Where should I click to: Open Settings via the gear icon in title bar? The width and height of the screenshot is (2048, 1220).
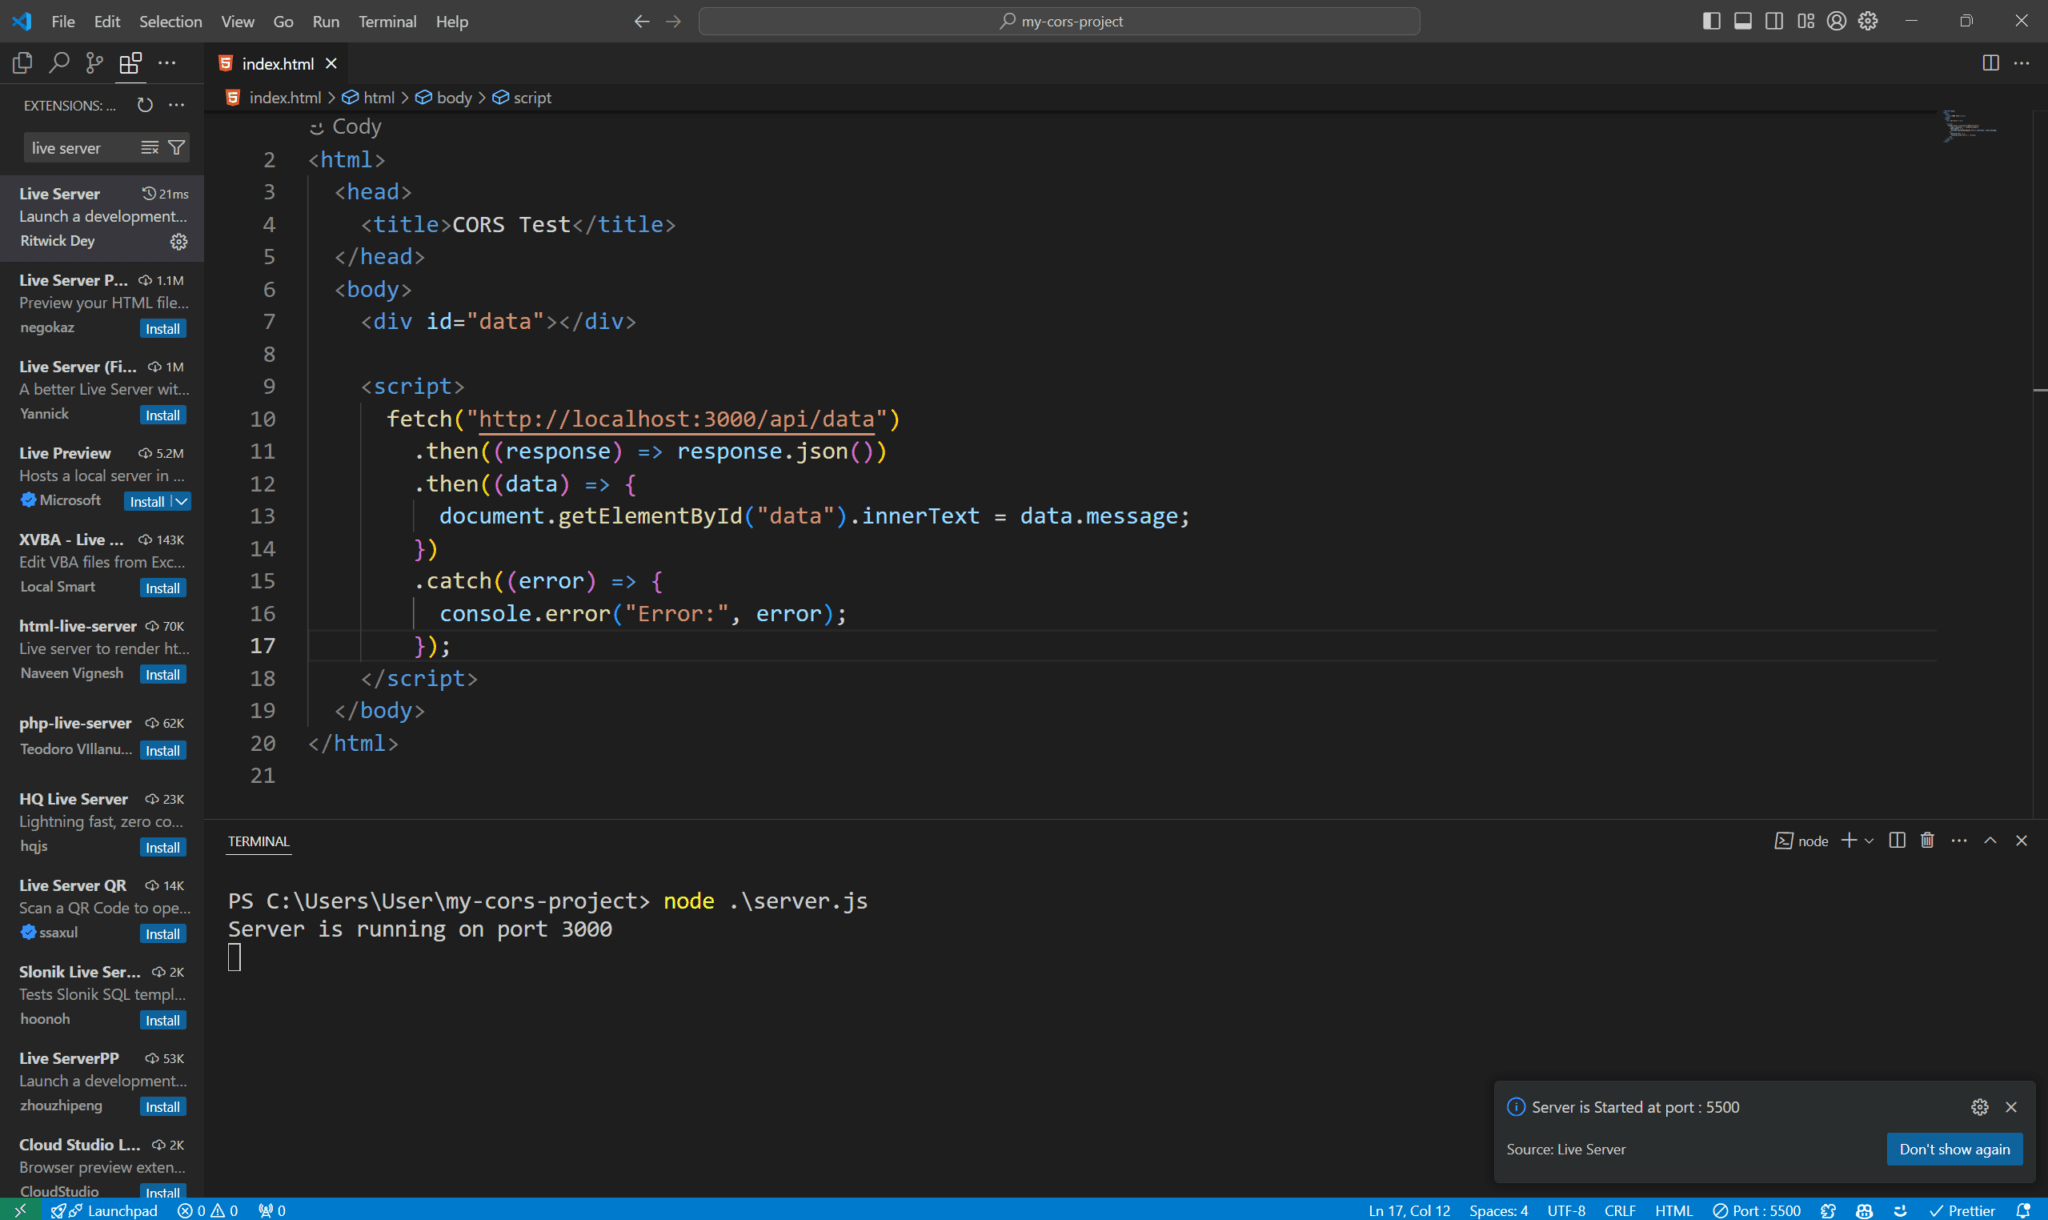[1868, 21]
